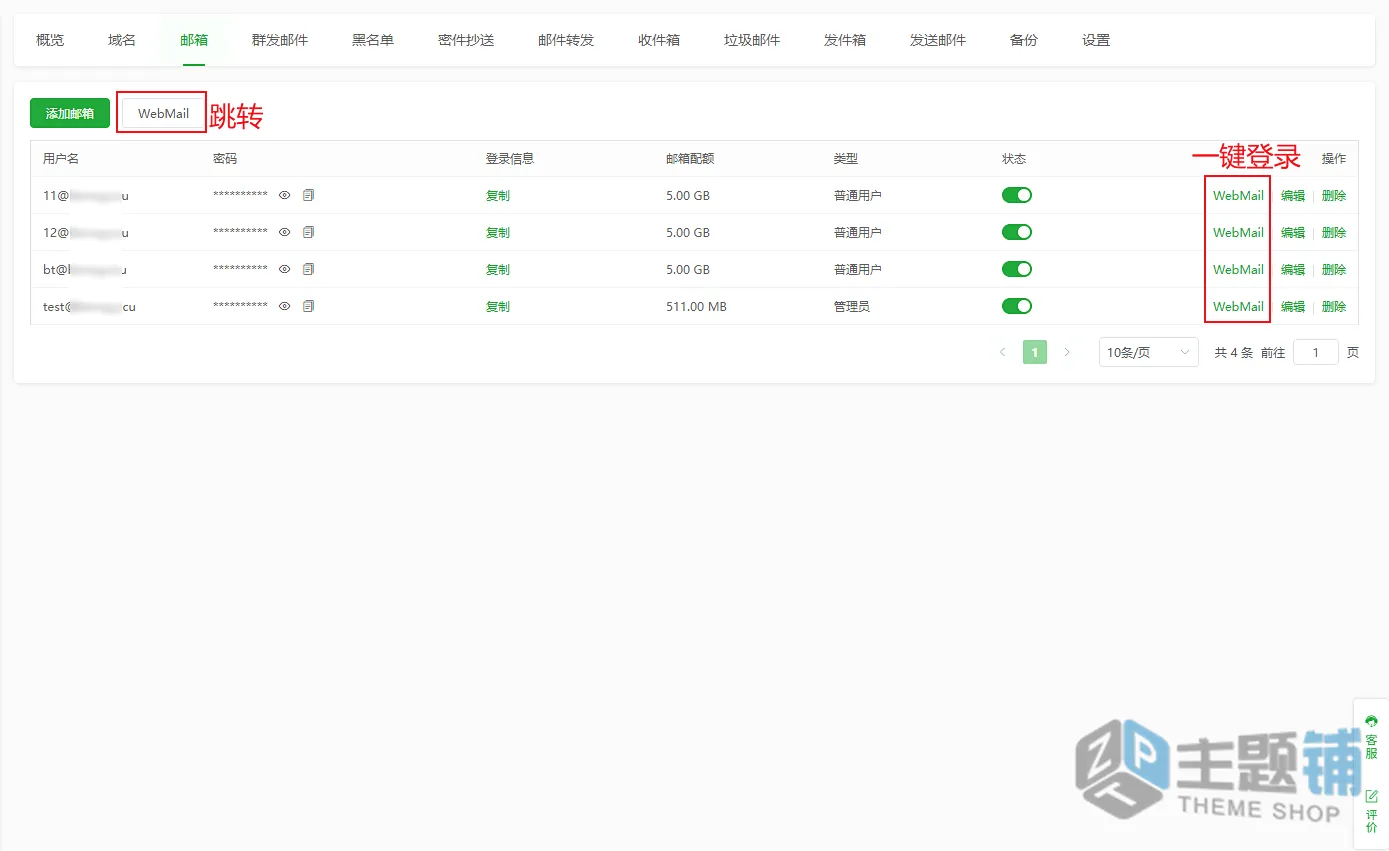Click the green 添加邮箱 button
1389x851 pixels.
coord(70,113)
